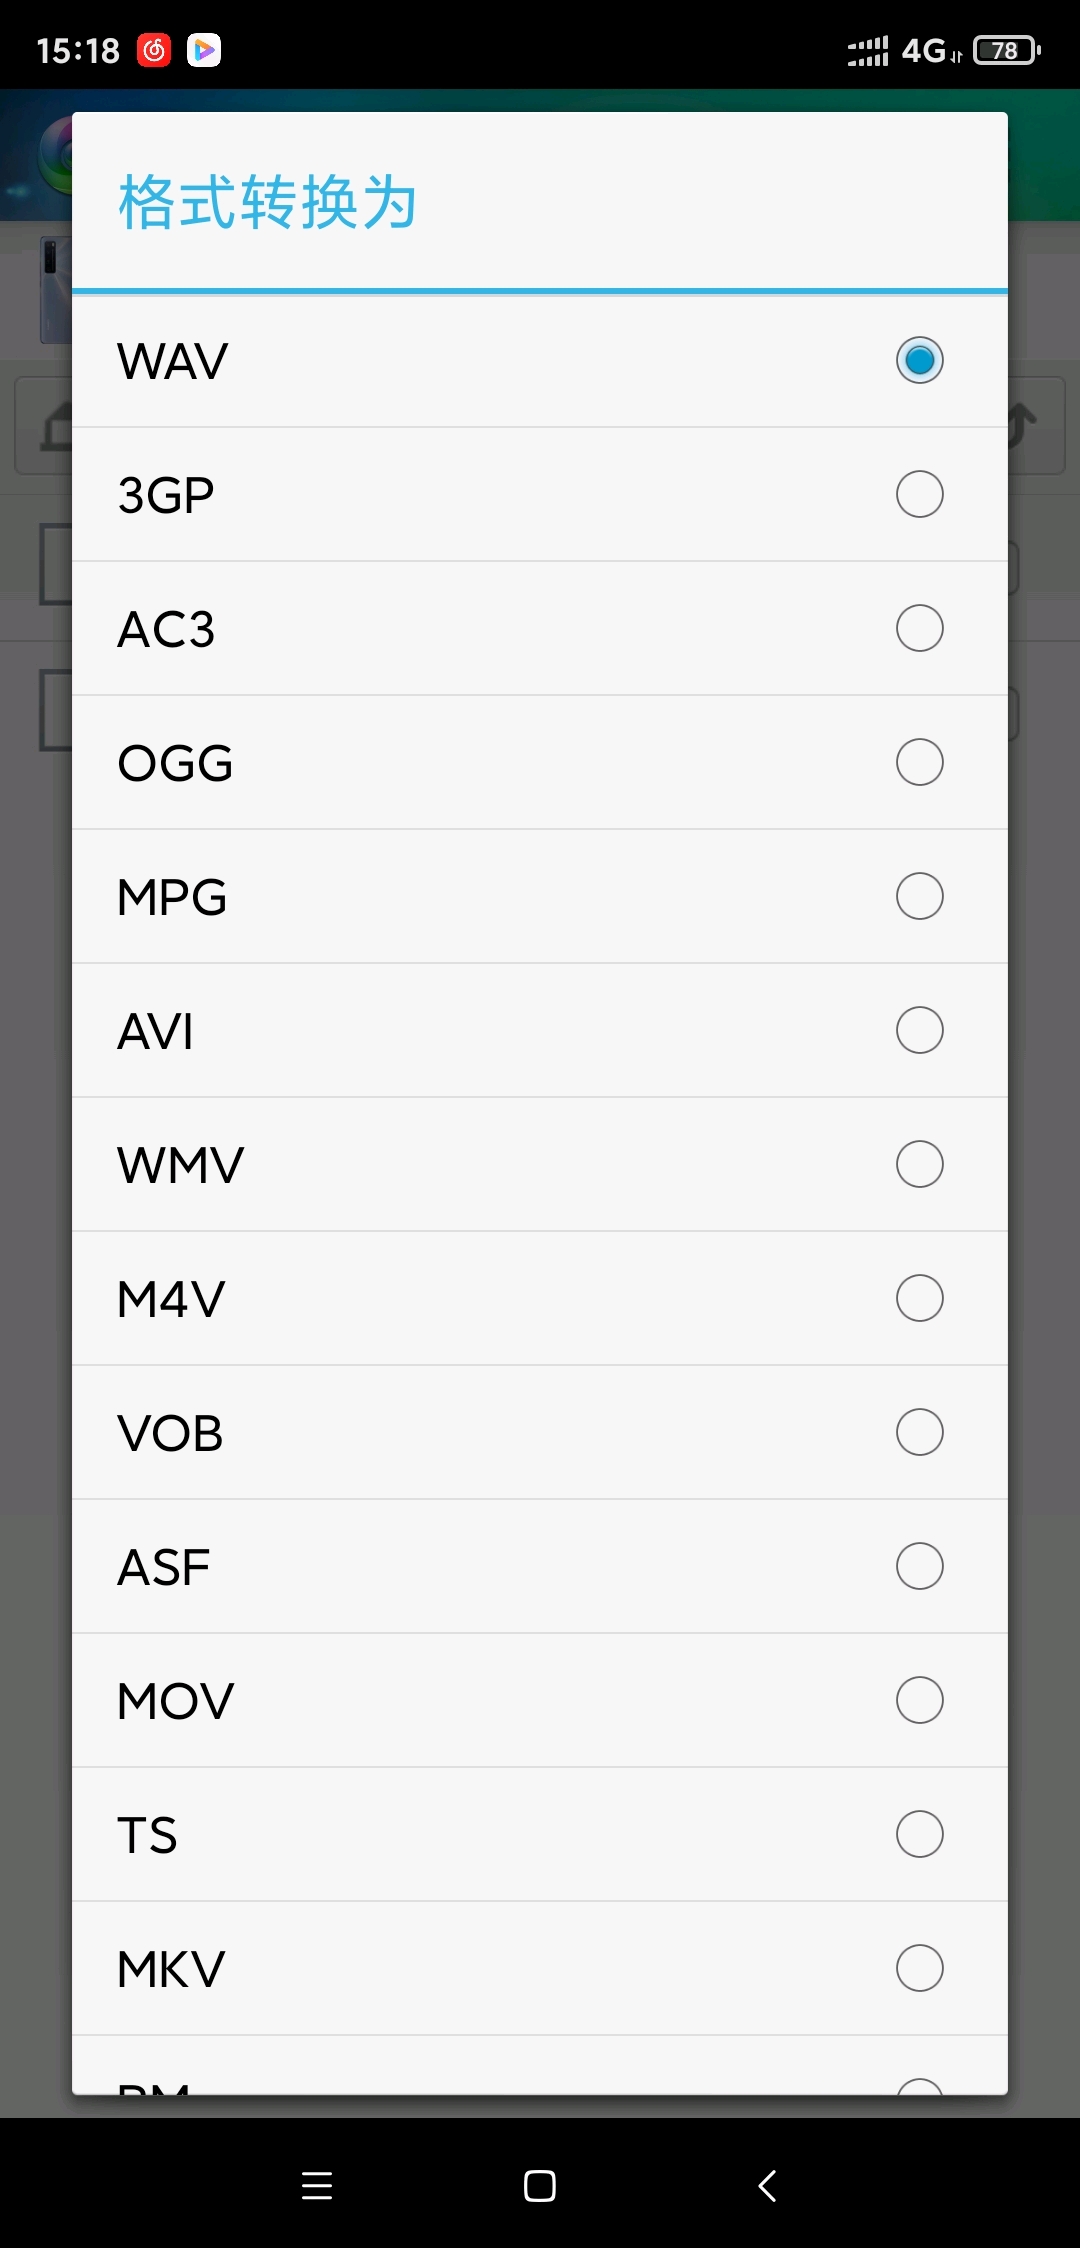This screenshot has width=1080, height=2248.
Task: Select the TS format row
Action: (x=540, y=1835)
